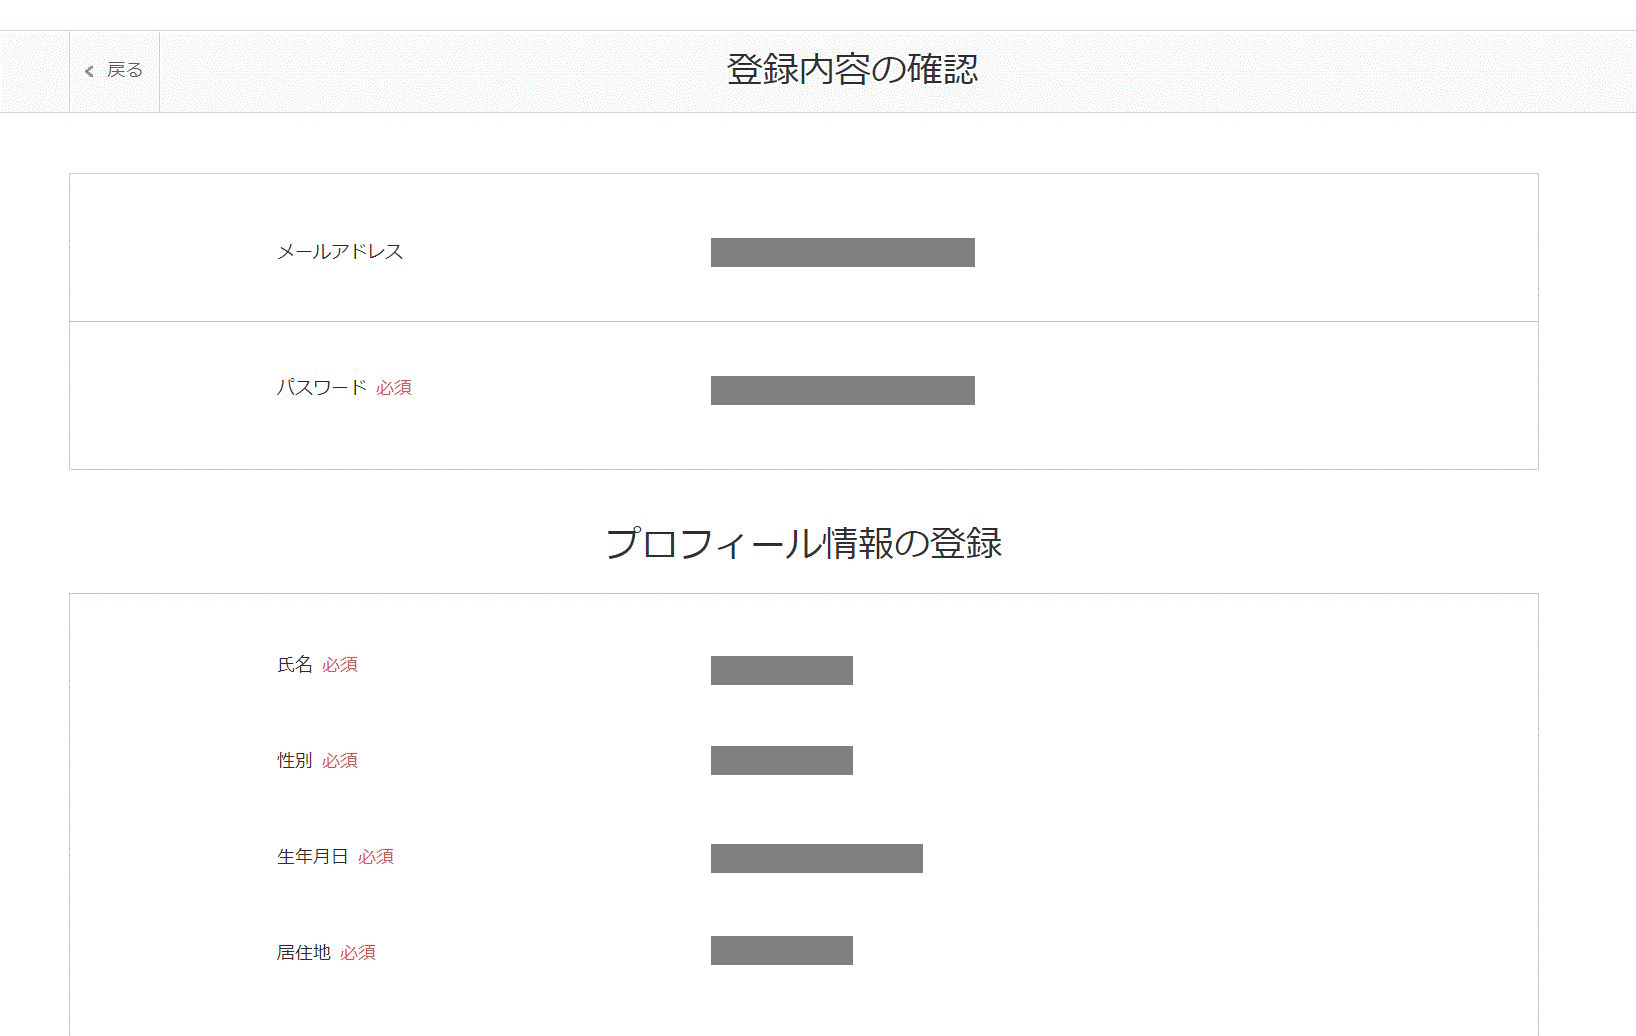Click the redacted password value
Viewport: 1636px width, 1036px height.
(x=842, y=390)
